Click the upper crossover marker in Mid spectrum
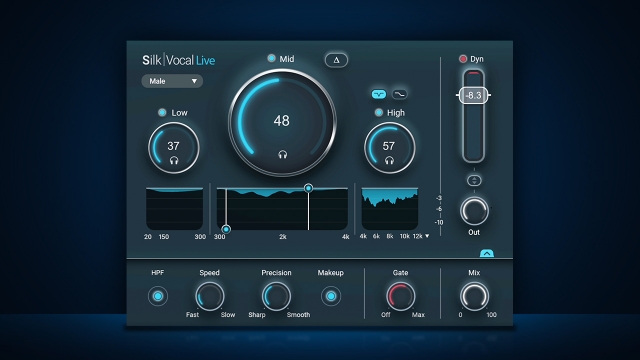 [x=309, y=188]
